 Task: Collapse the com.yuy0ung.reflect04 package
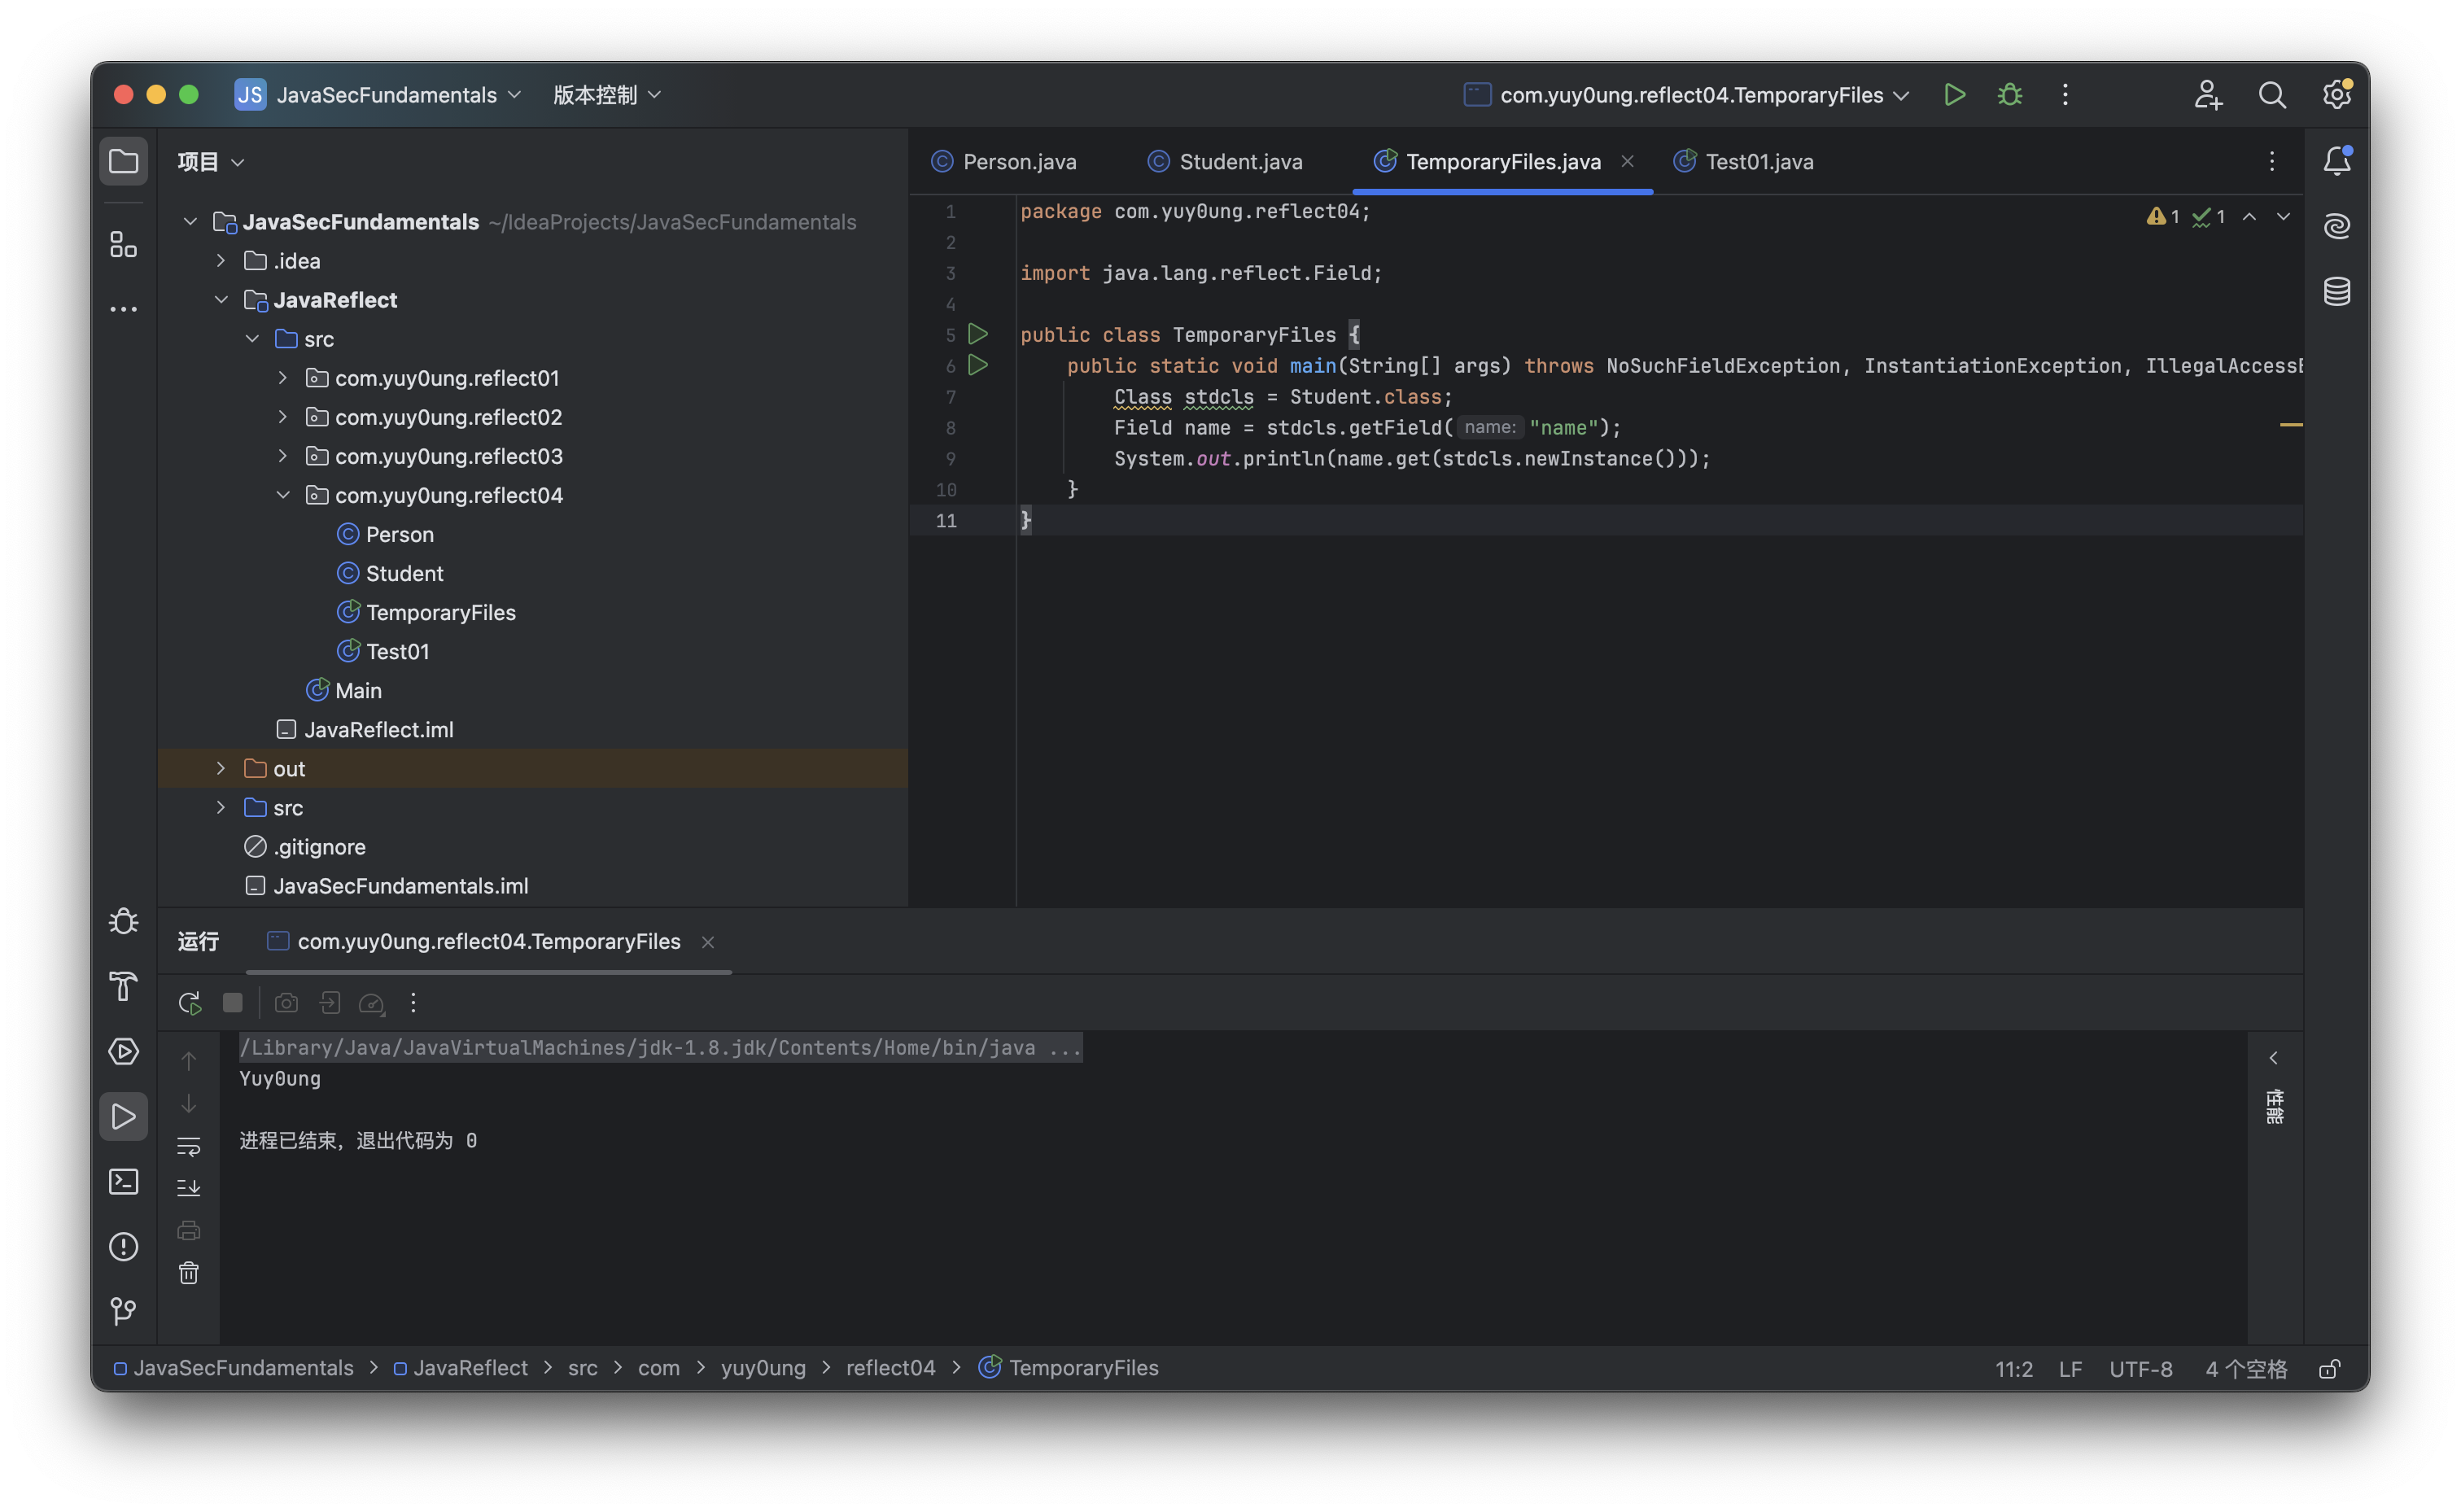coord(283,495)
